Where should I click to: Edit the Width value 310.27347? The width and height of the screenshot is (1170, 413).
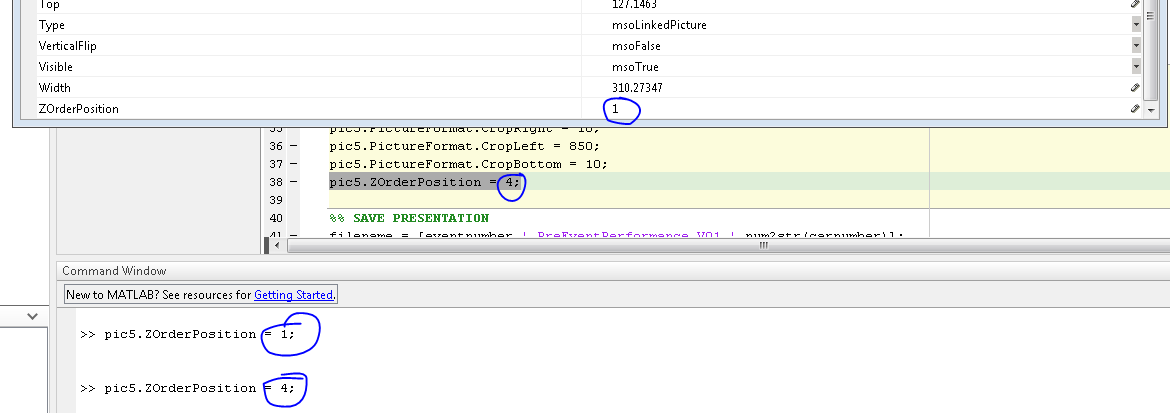tap(860, 88)
